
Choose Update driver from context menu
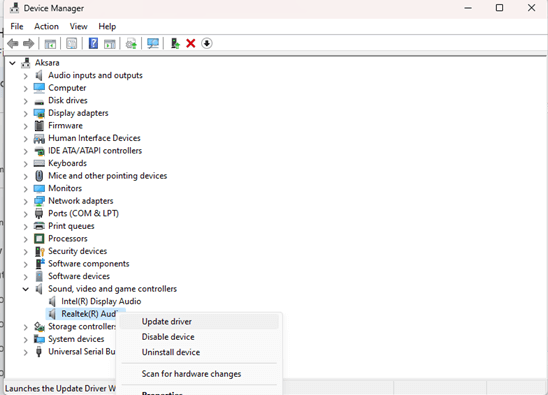199,322
